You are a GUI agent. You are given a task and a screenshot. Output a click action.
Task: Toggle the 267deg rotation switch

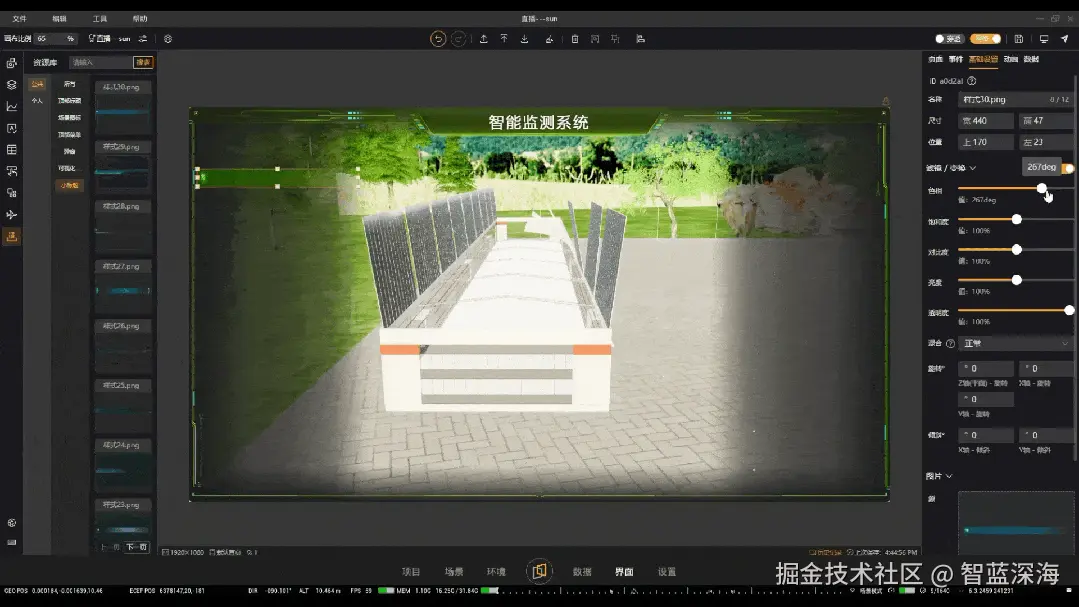pos(1067,167)
